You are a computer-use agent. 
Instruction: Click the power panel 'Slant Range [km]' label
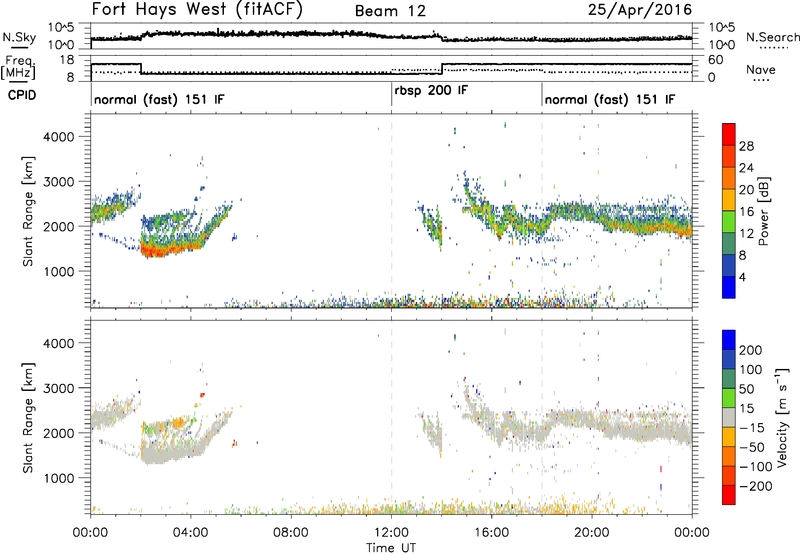28,211
